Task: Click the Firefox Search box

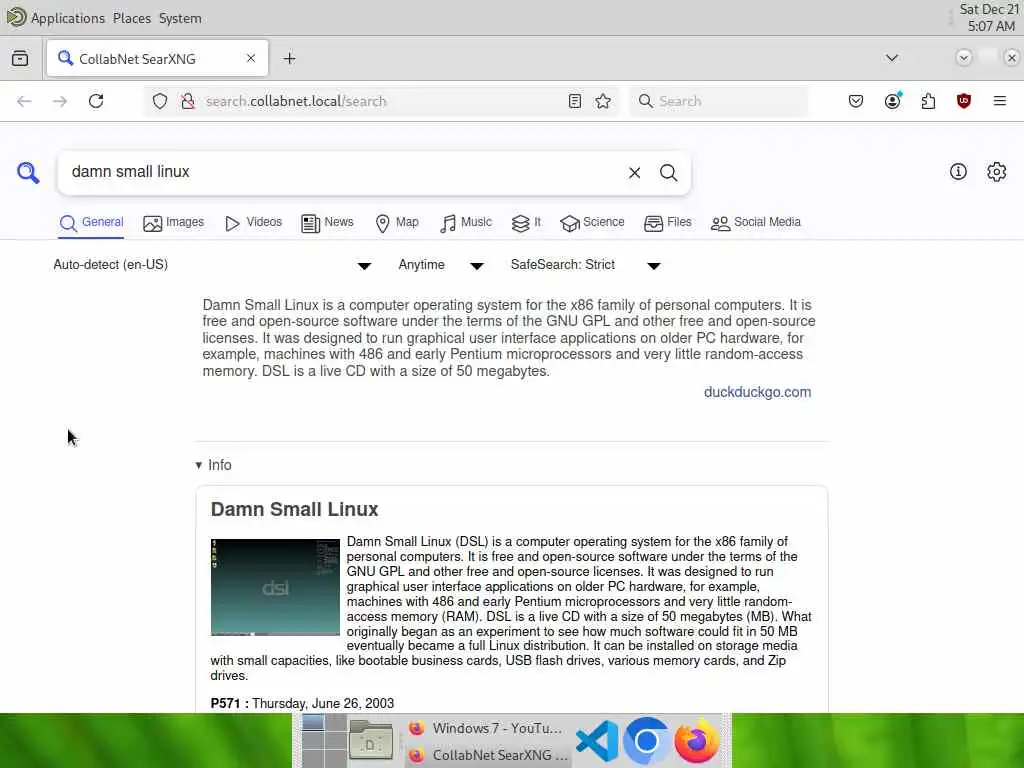Action: 718,101
